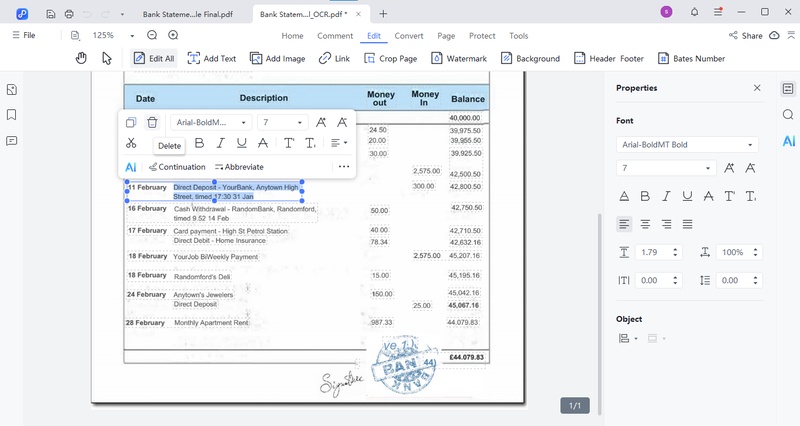Open the font size 7 dropdown in the Properties panel
Image resolution: width=800 pixels, height=426 pixels.
[x=666, y=168]
